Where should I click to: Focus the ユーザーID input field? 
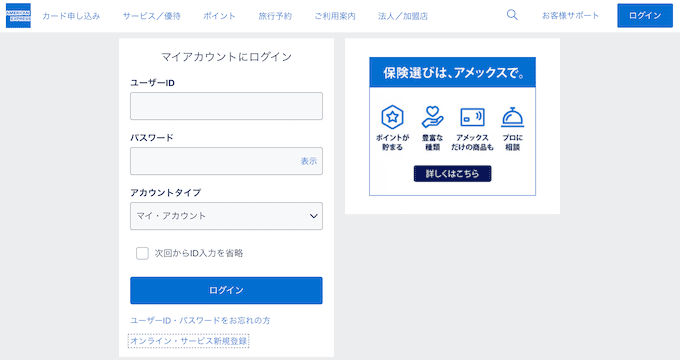pos(226,106)
